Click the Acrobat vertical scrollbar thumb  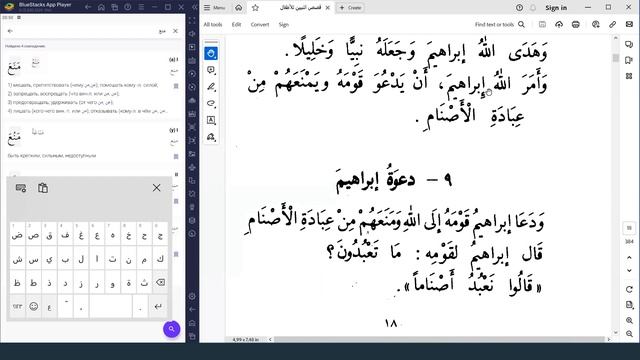(x=616, y=58)
